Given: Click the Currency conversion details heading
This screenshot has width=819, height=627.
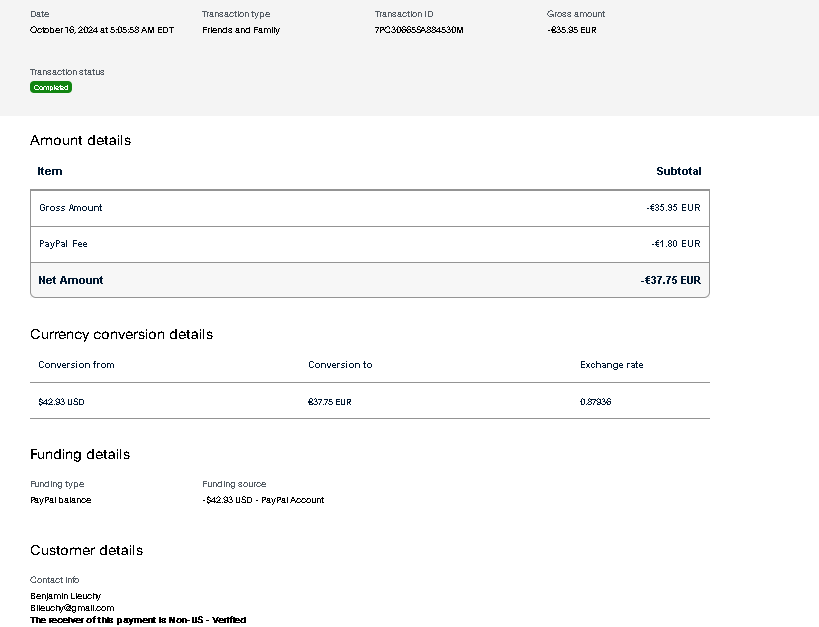Looking at the screenshot, I should [121, 334].
